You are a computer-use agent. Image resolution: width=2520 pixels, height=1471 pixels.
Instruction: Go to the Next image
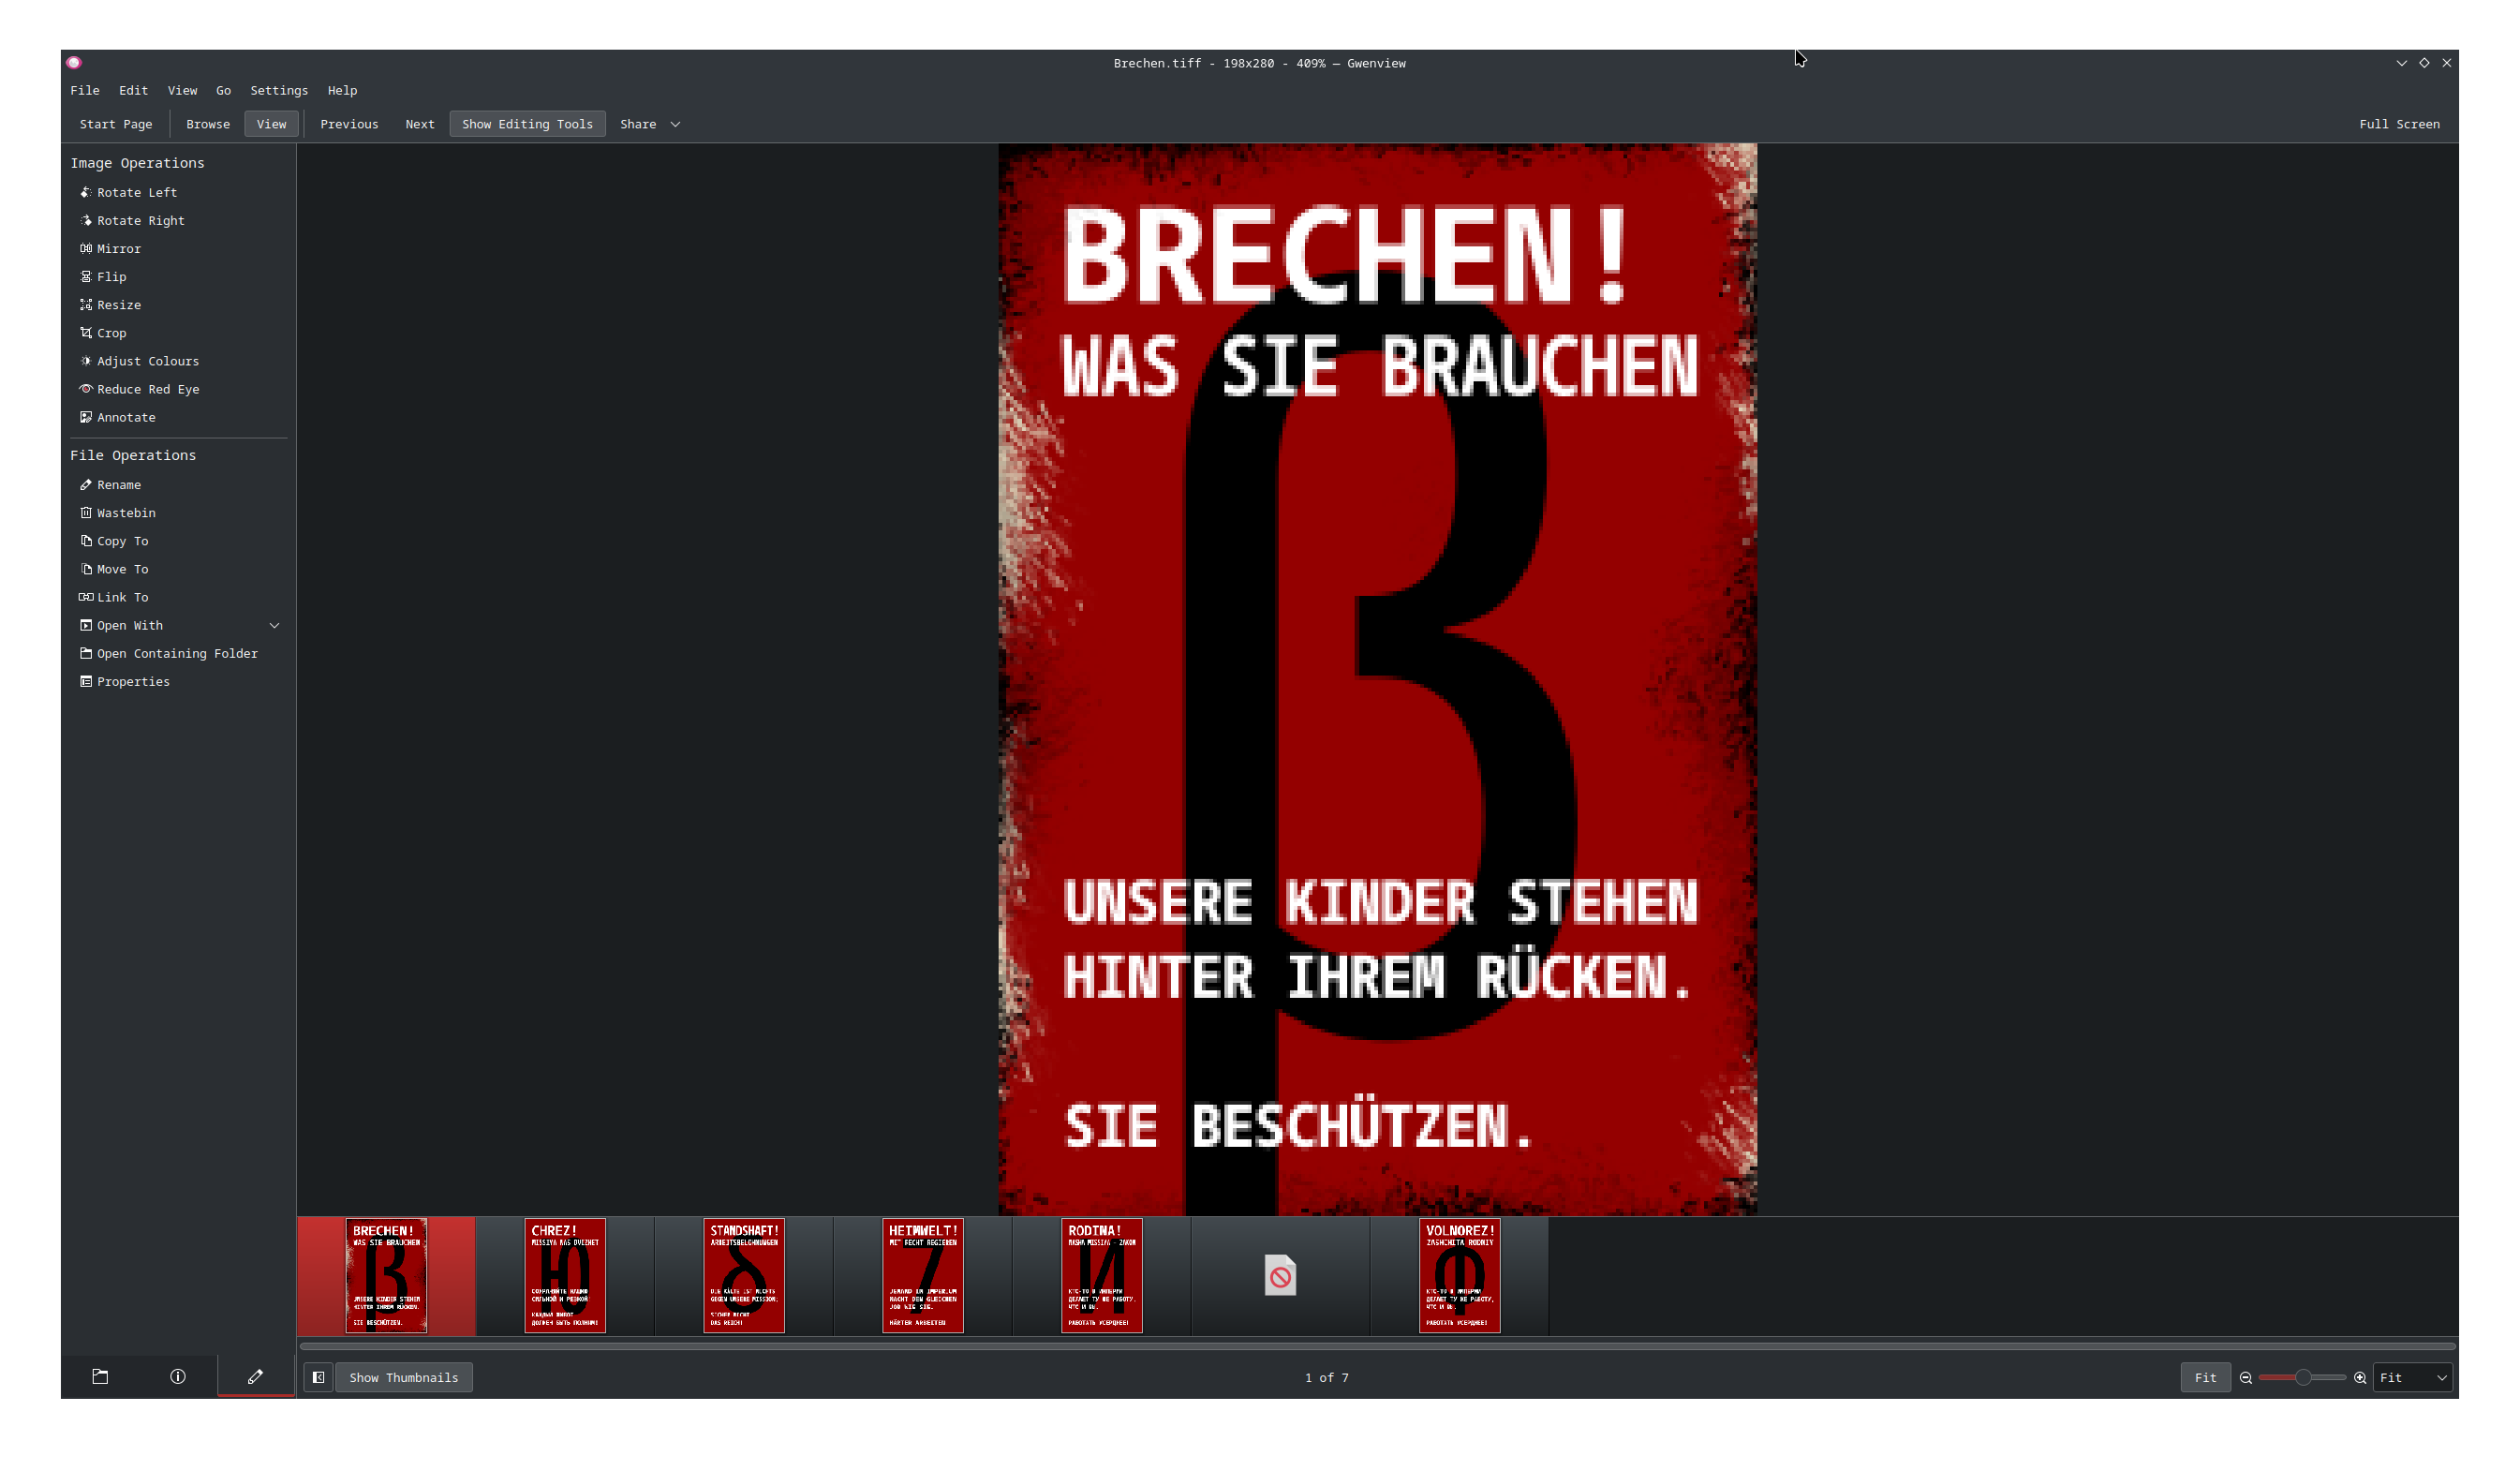coord(419,124)
